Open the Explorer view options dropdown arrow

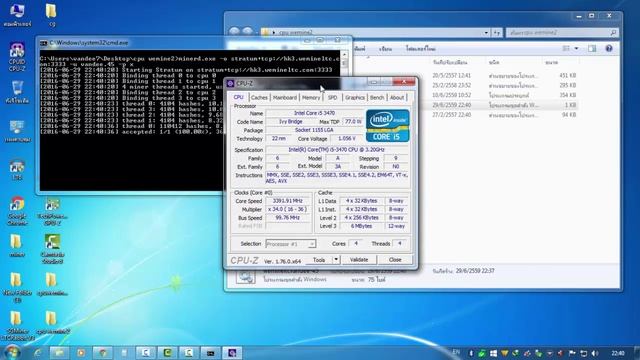click(576, 49)
